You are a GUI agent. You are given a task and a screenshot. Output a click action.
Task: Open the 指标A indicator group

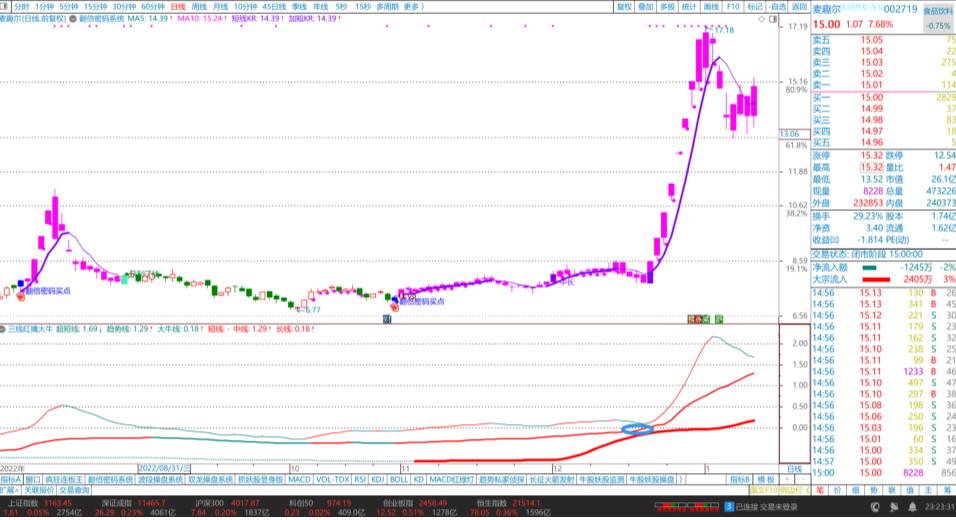coord(10,480)
